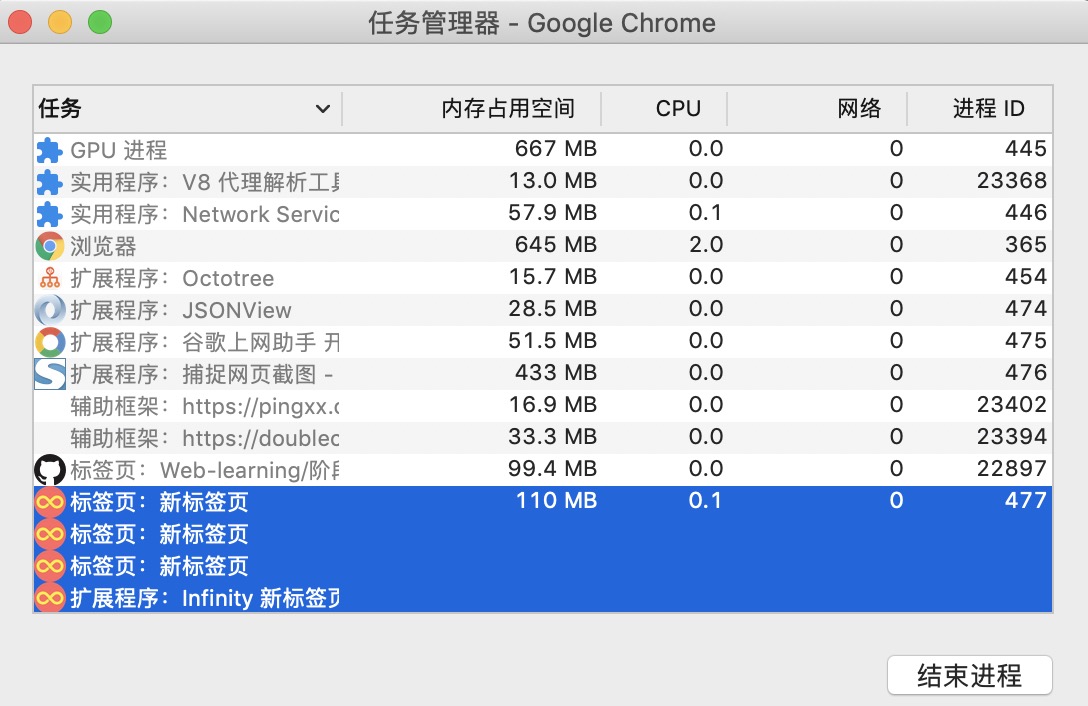This screenshot has height=706, width=1088.
Task: Click process ID 477
Action: pos(1026,500)
